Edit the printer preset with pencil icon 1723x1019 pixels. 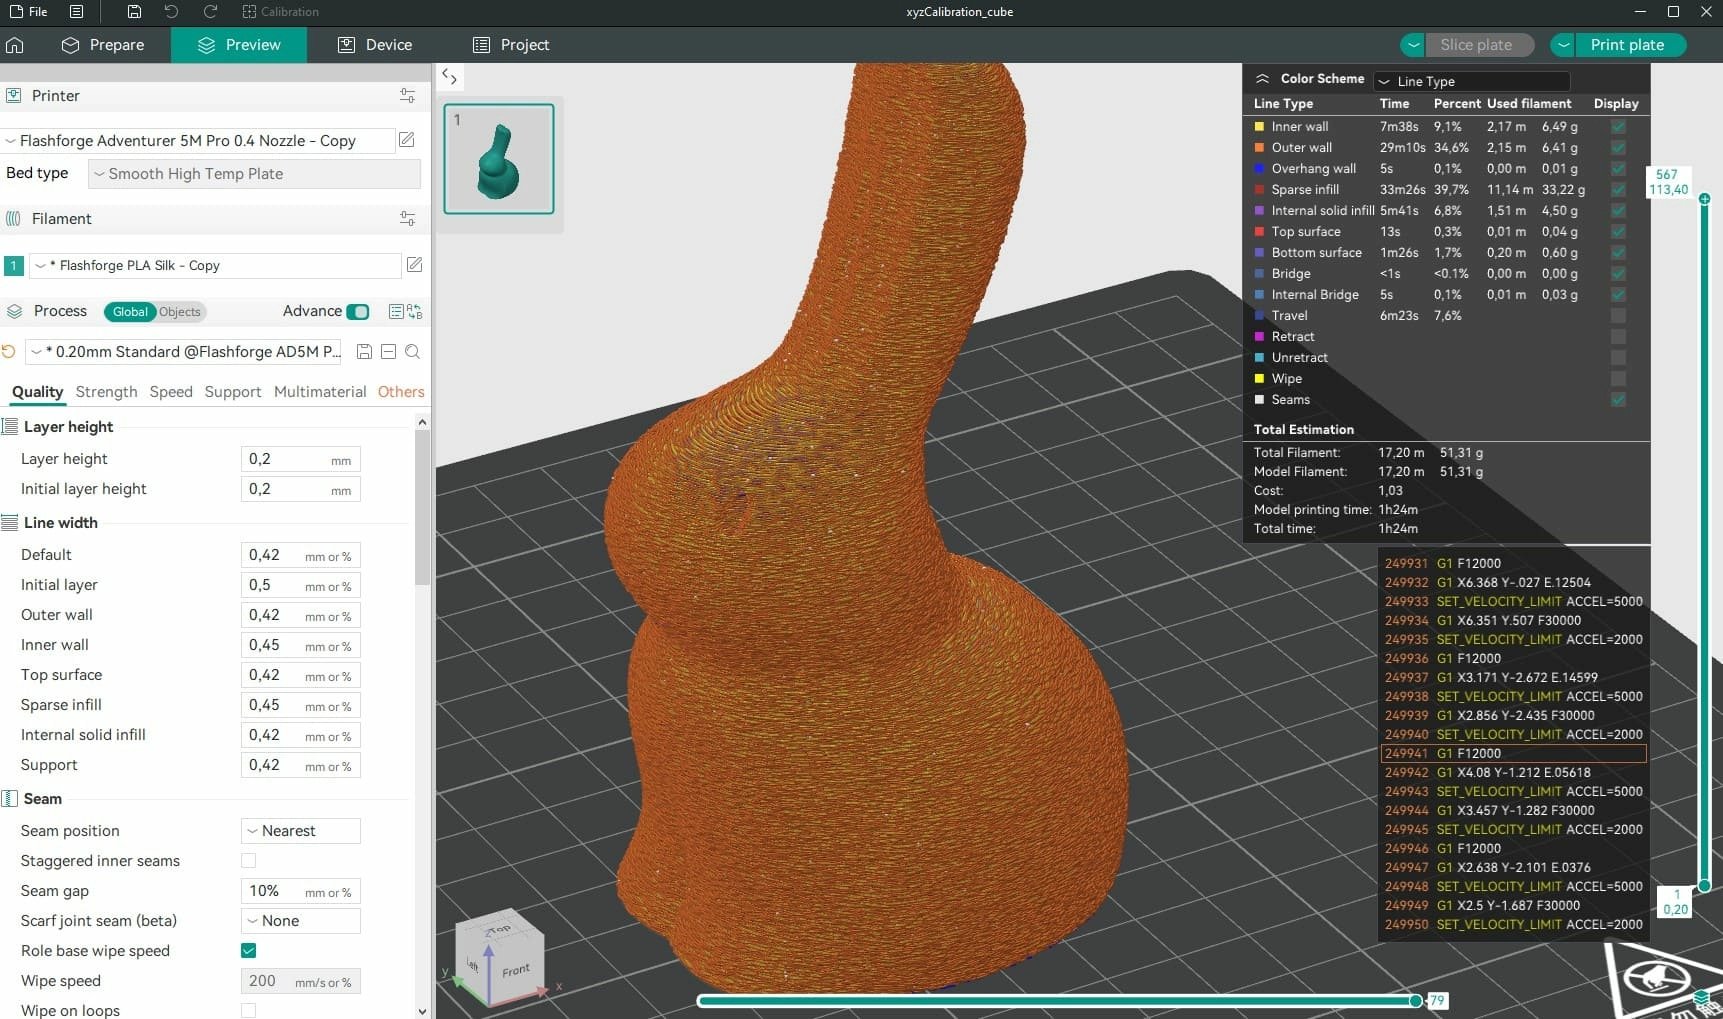407,140
